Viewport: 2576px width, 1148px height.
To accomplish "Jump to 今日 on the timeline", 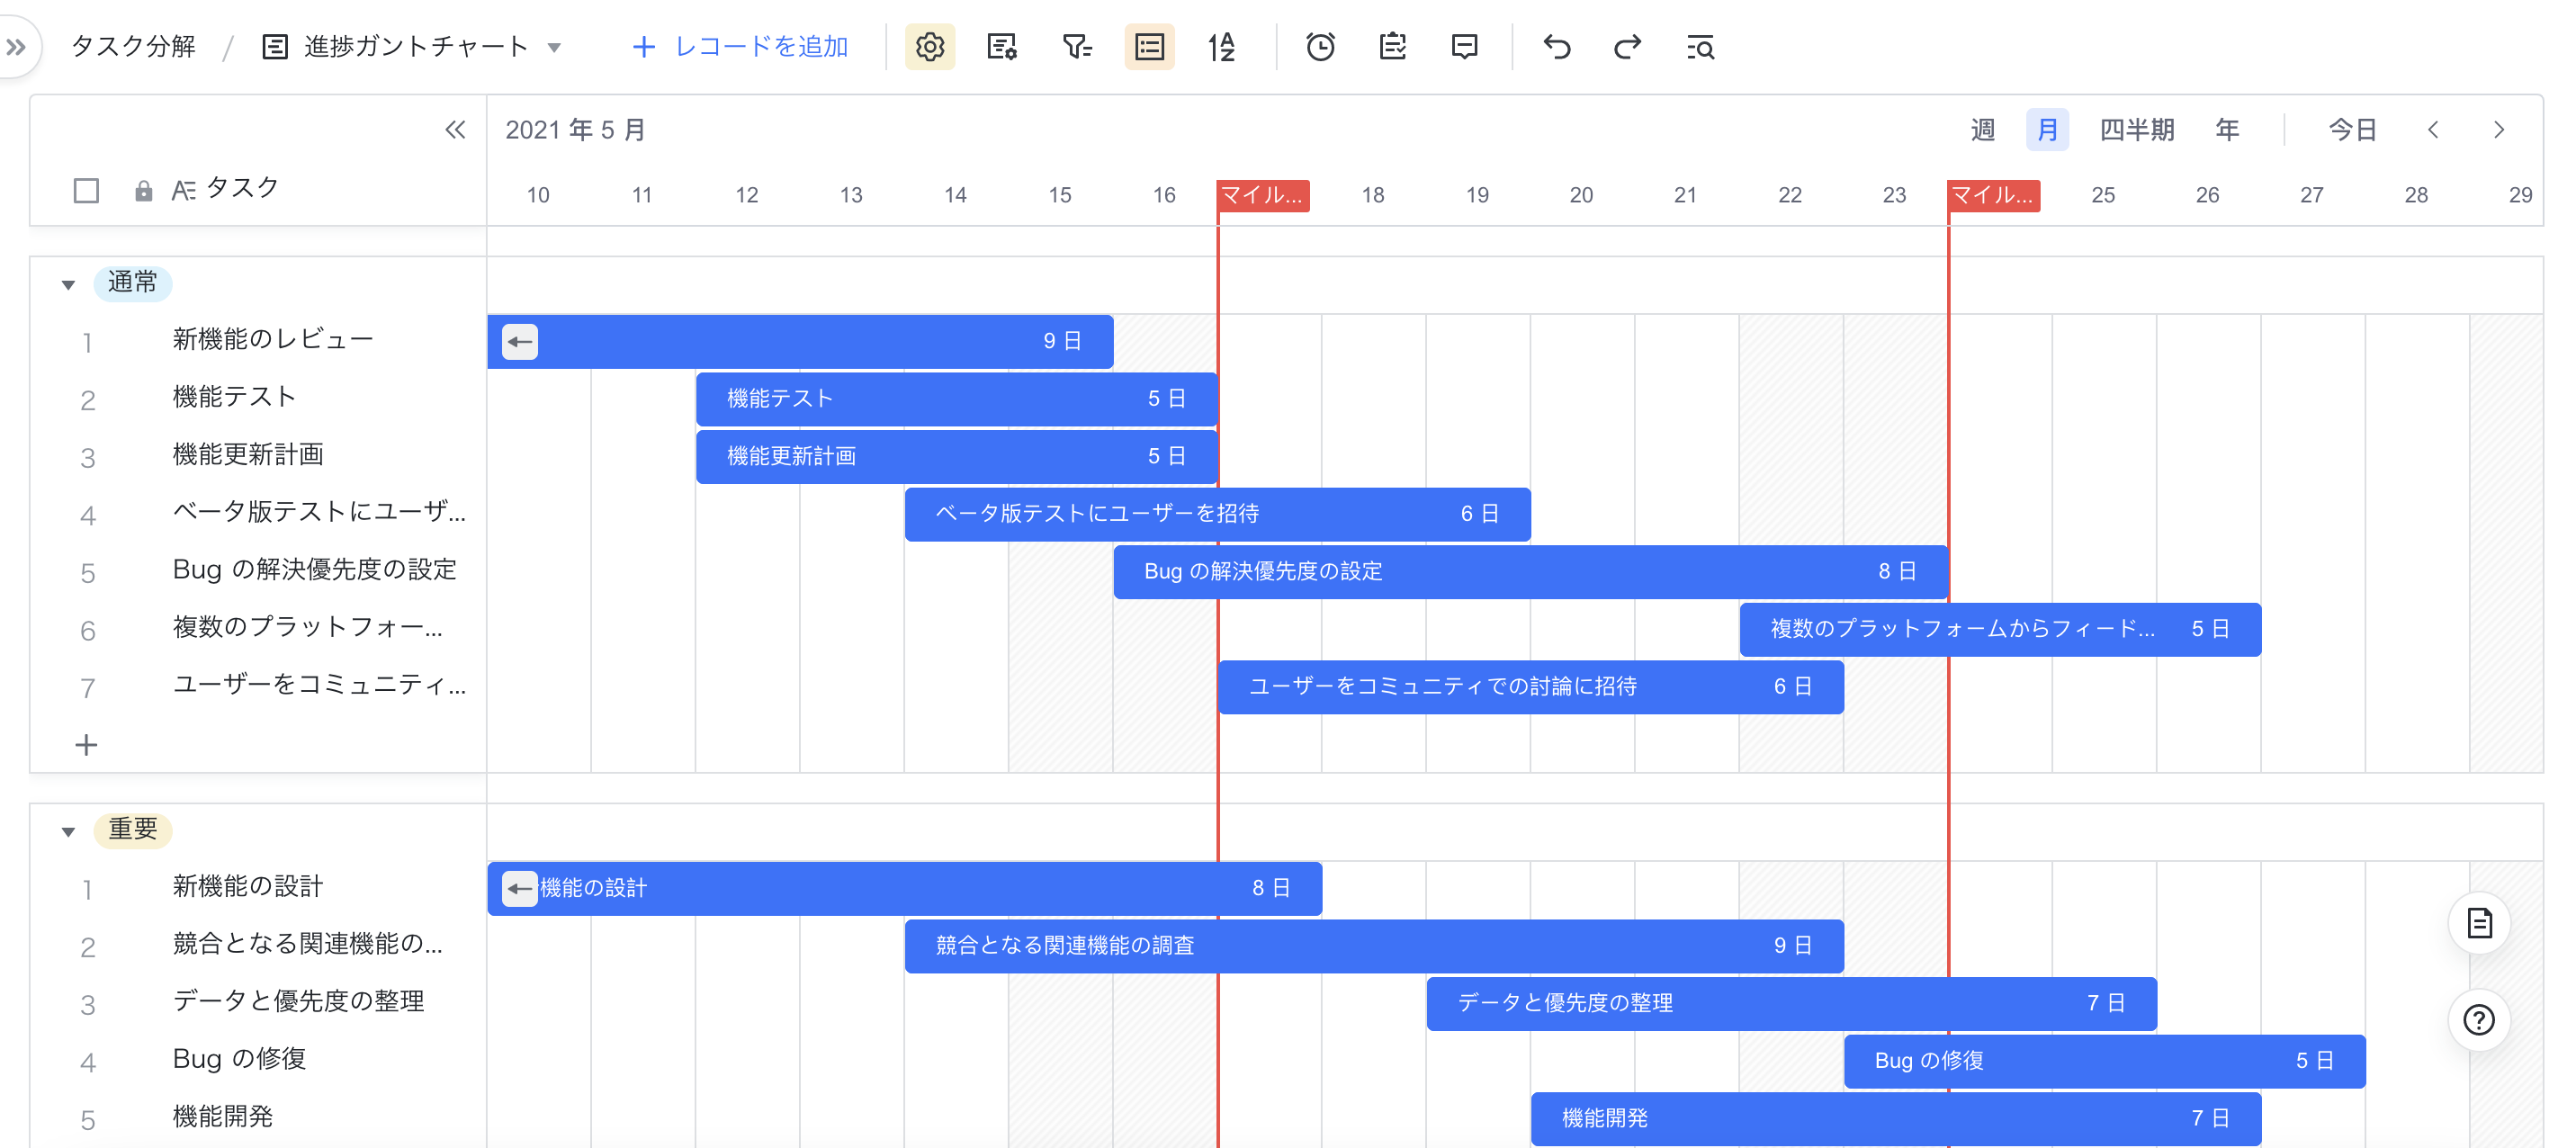I will click(x=2351, y=130).
